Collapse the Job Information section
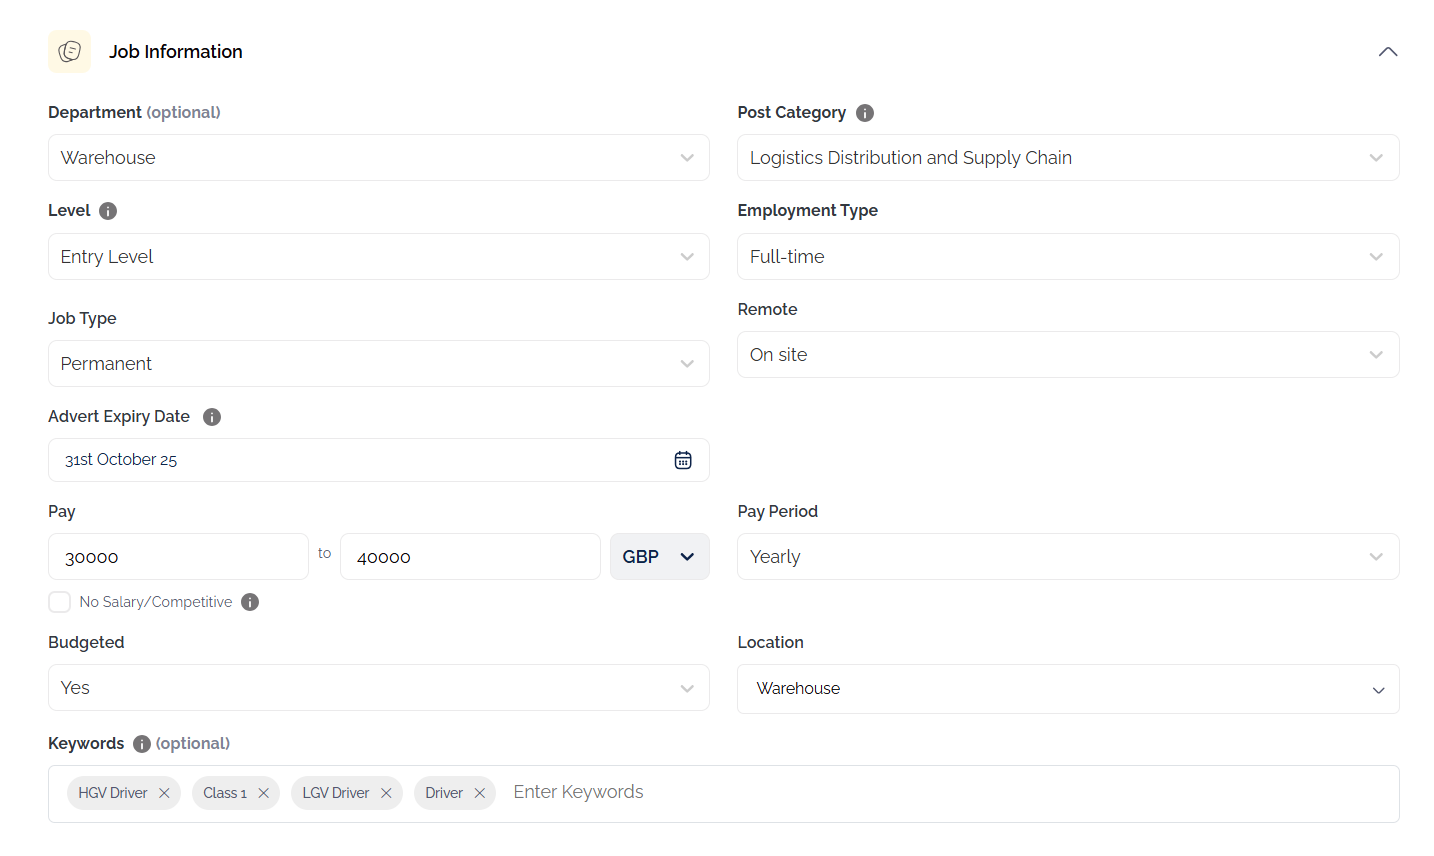 click(x=1387, y=52)
